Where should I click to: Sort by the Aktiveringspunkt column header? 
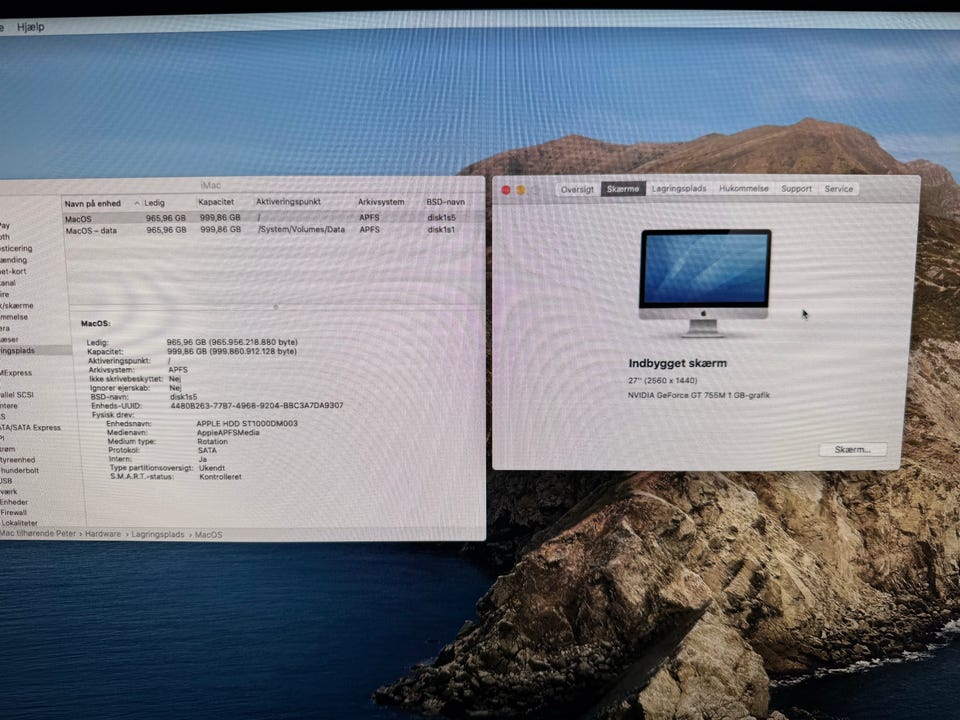tap(288, 201)
